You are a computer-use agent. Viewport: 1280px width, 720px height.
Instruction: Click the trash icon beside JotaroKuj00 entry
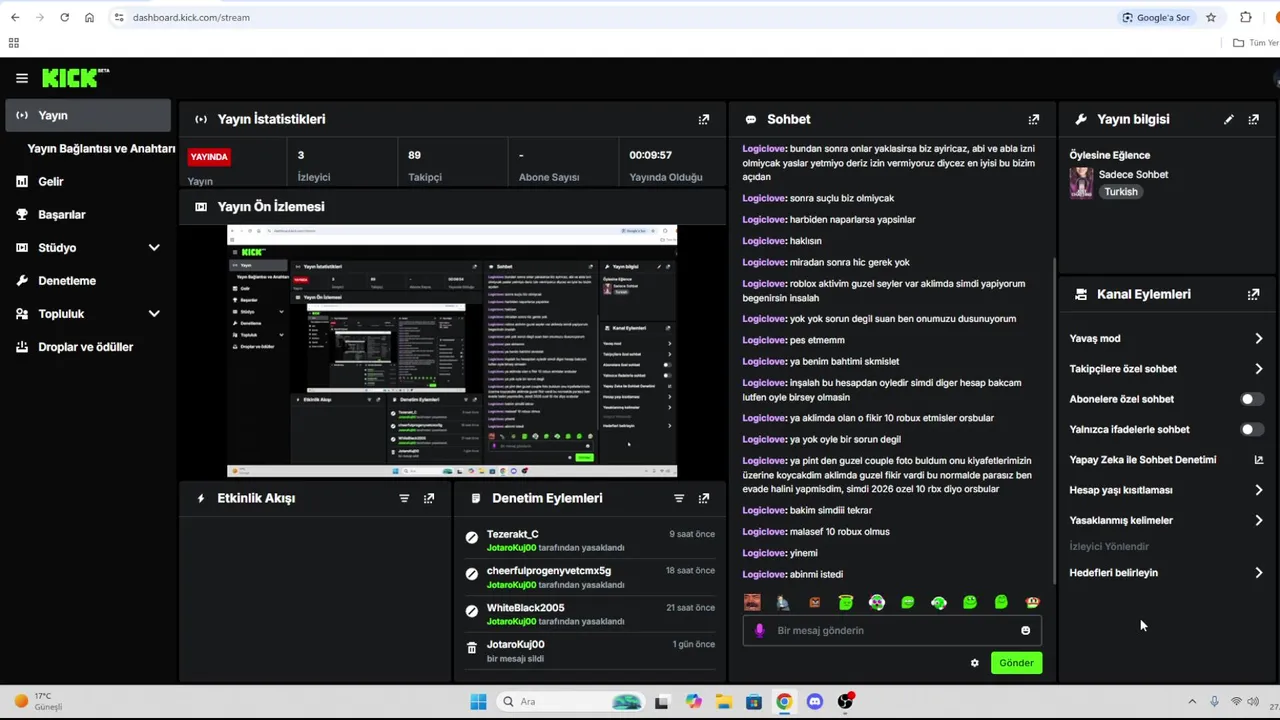pyautogui.click(x=472, y=648)
